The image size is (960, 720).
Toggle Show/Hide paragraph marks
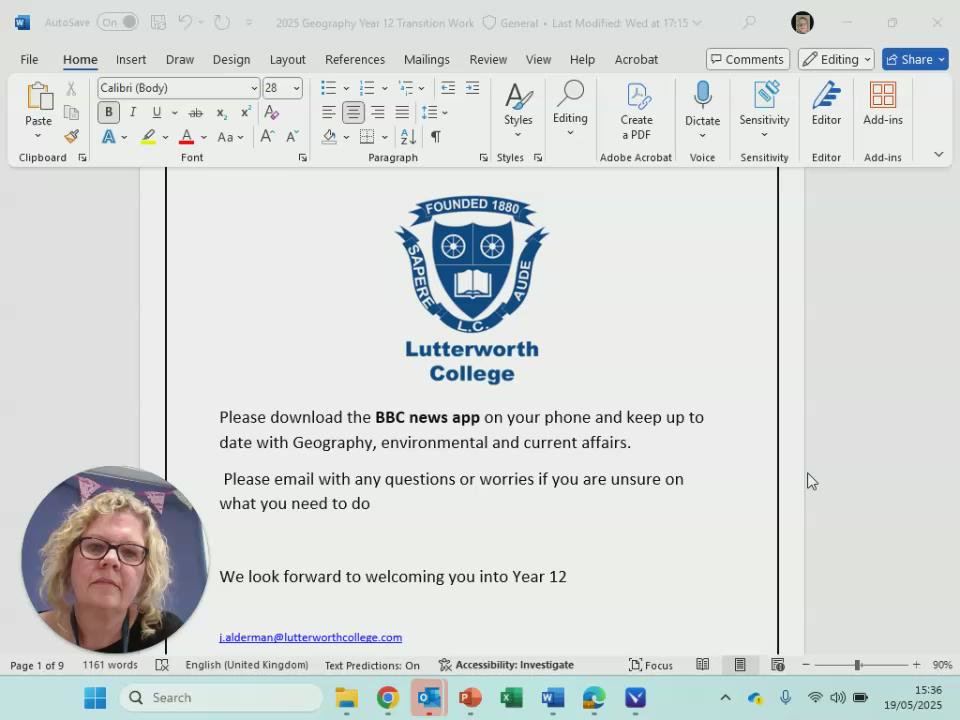pyautogui.click(x=436, y=137)
